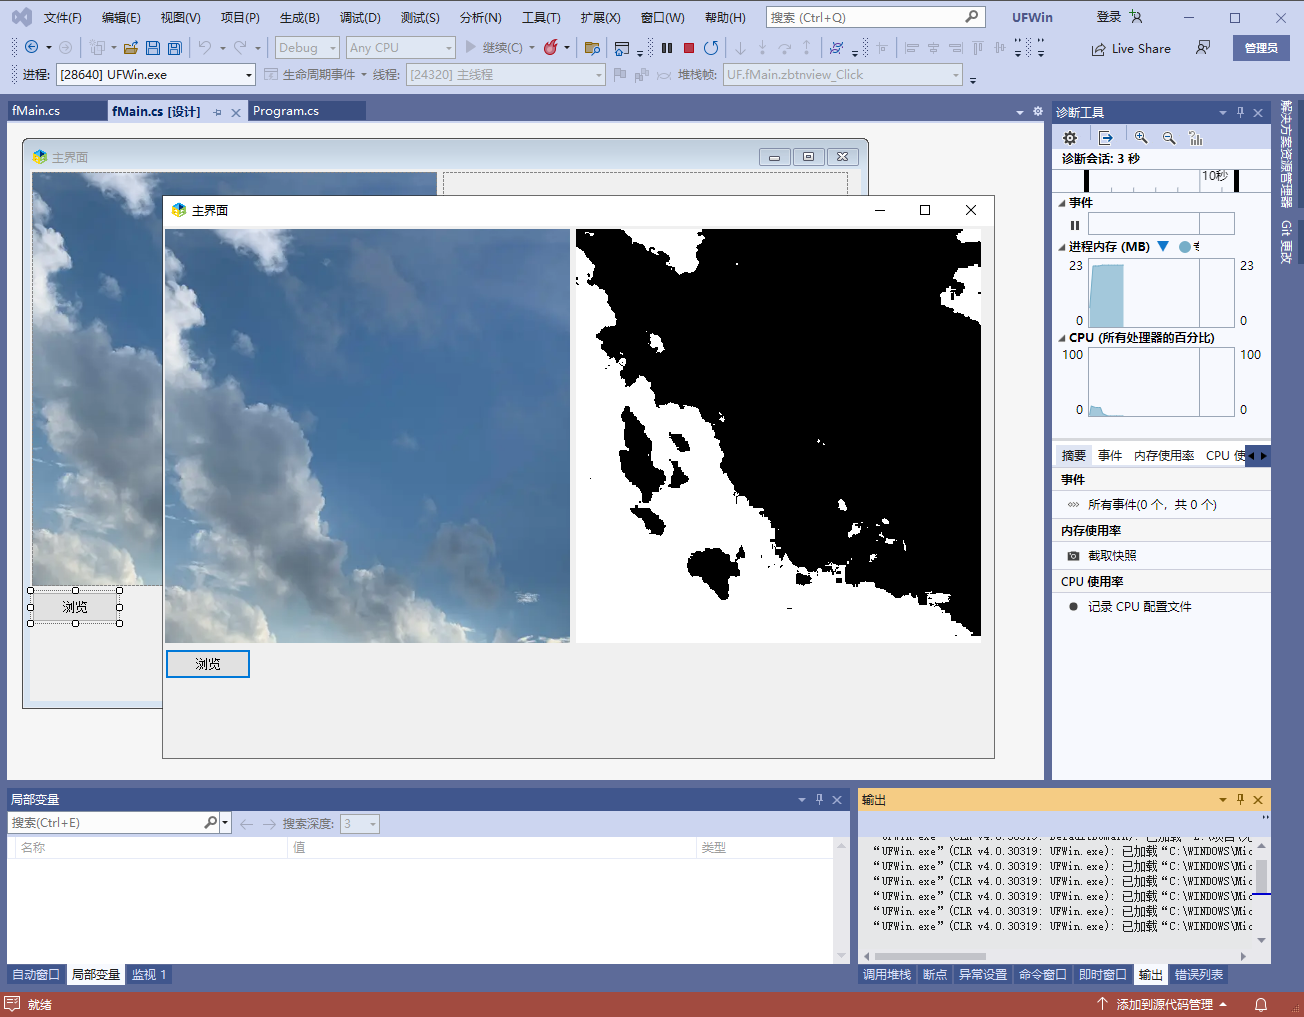
Task: Click the Save All toolbar icon
Action: 175,48
